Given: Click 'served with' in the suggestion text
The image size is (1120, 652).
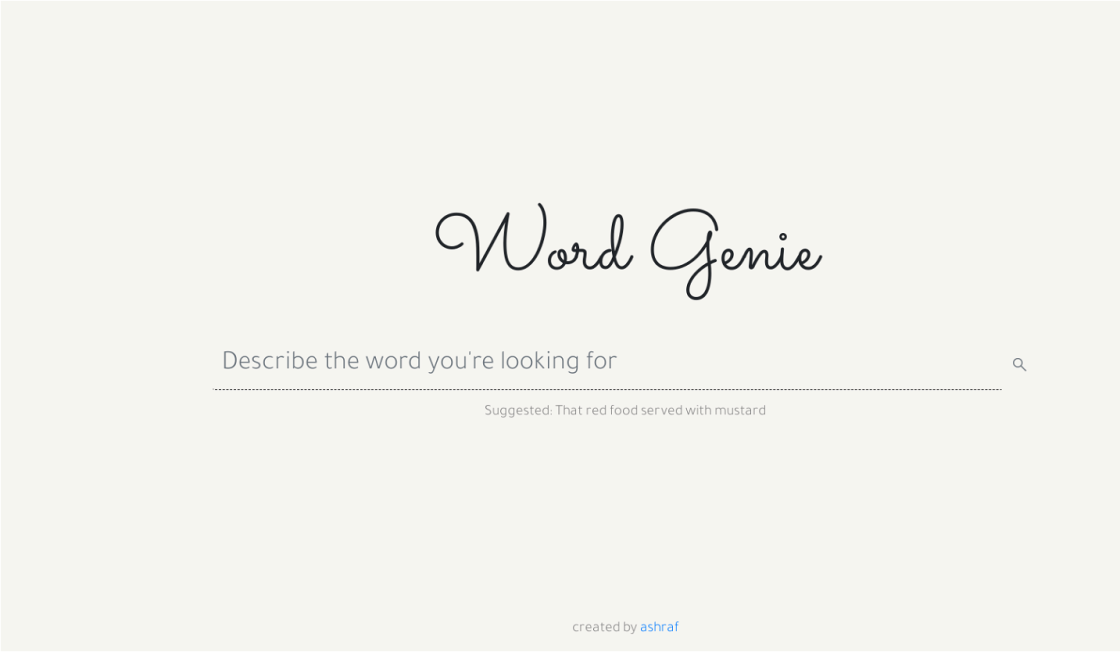Looking at the screenshot, I should tap(675, 411).
